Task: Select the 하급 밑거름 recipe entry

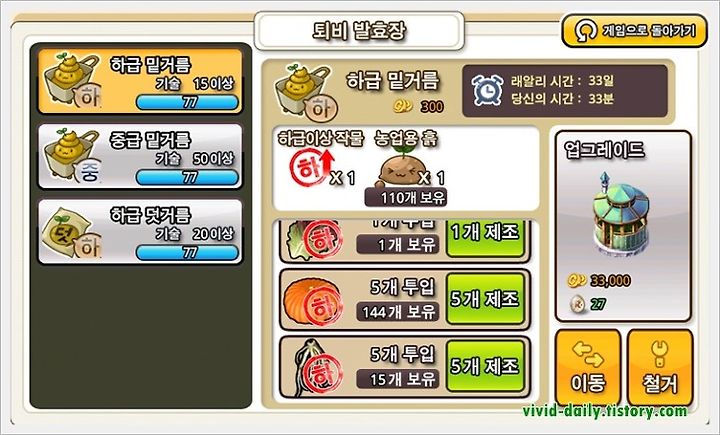Action: pos(140,82)
